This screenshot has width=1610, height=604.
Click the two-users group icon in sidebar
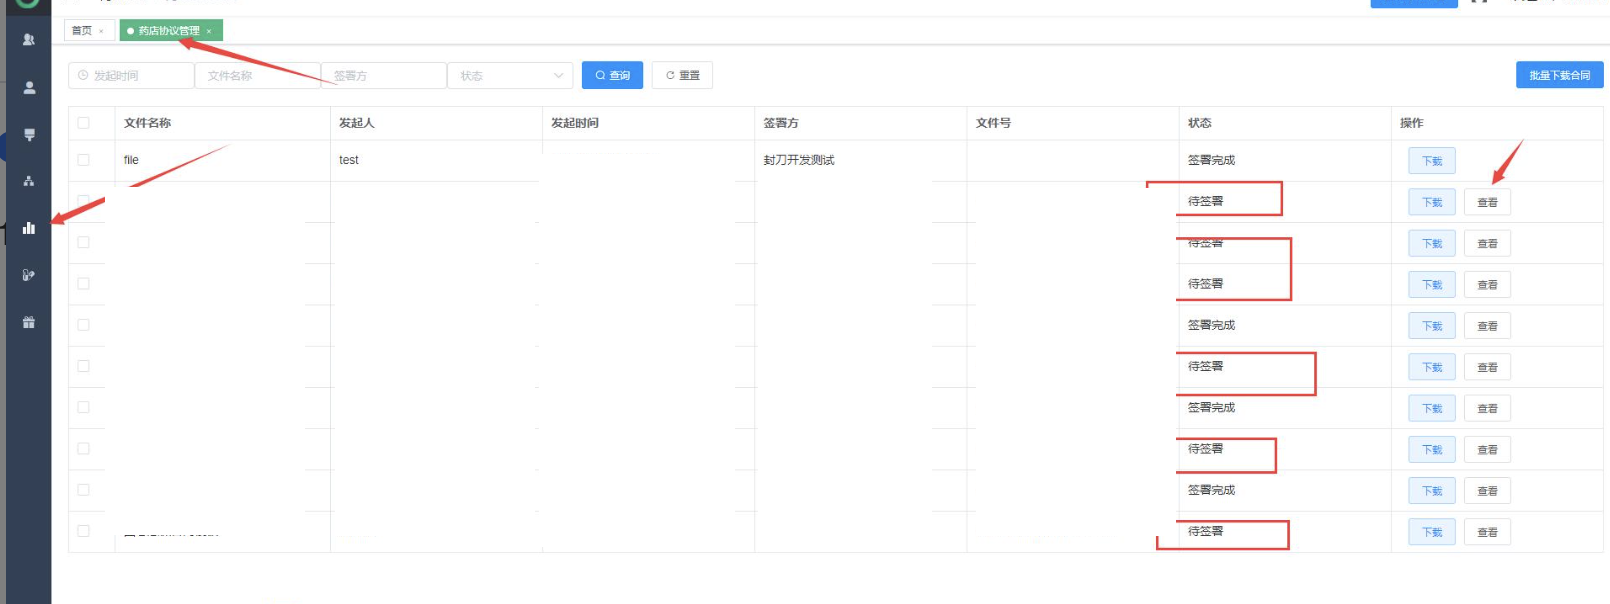[x=29, y=40]
